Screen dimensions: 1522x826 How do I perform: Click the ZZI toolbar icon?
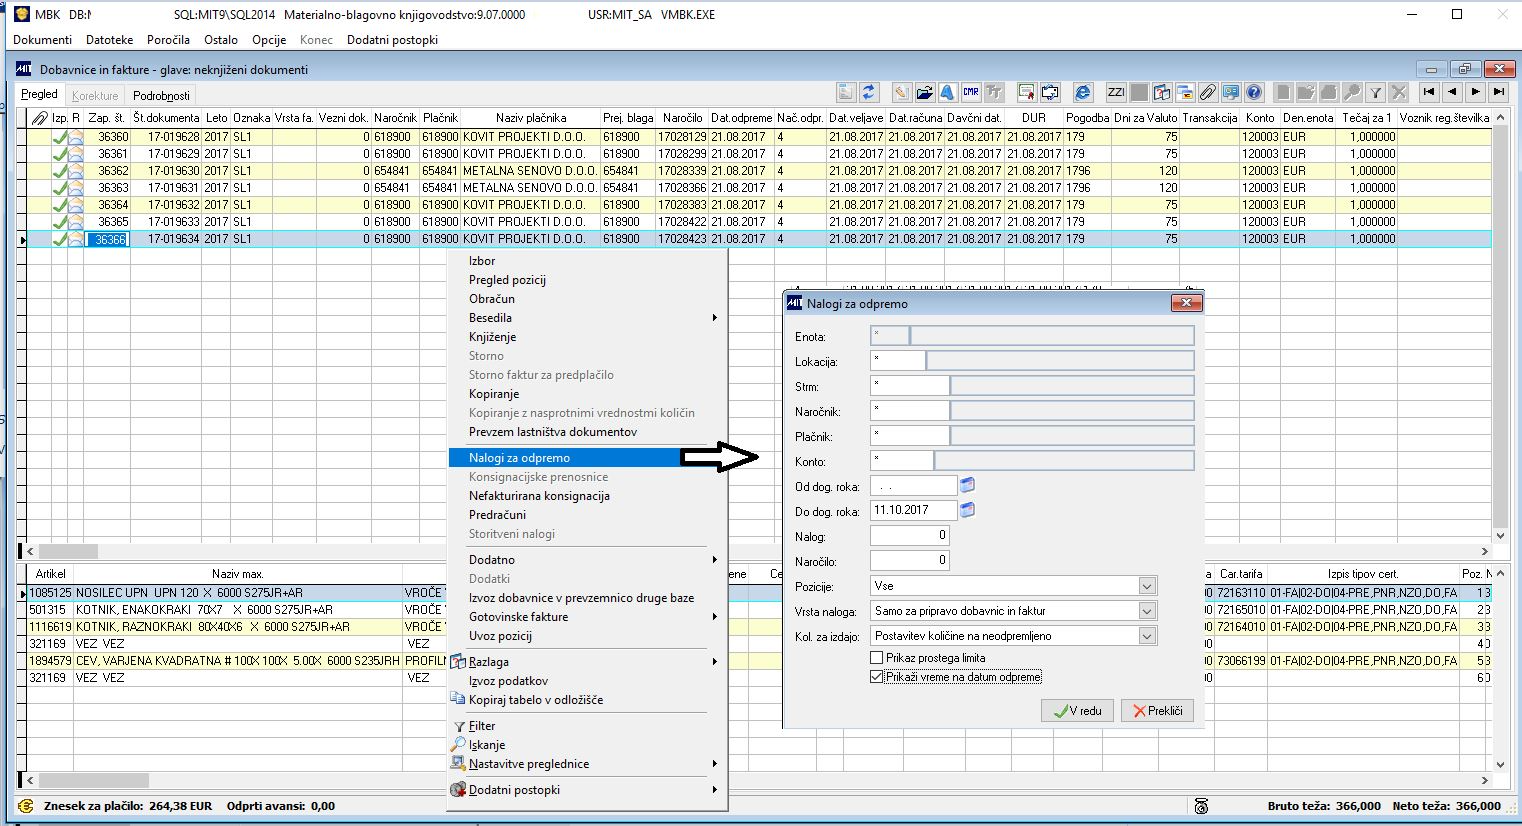click(x=1116, y=92)
